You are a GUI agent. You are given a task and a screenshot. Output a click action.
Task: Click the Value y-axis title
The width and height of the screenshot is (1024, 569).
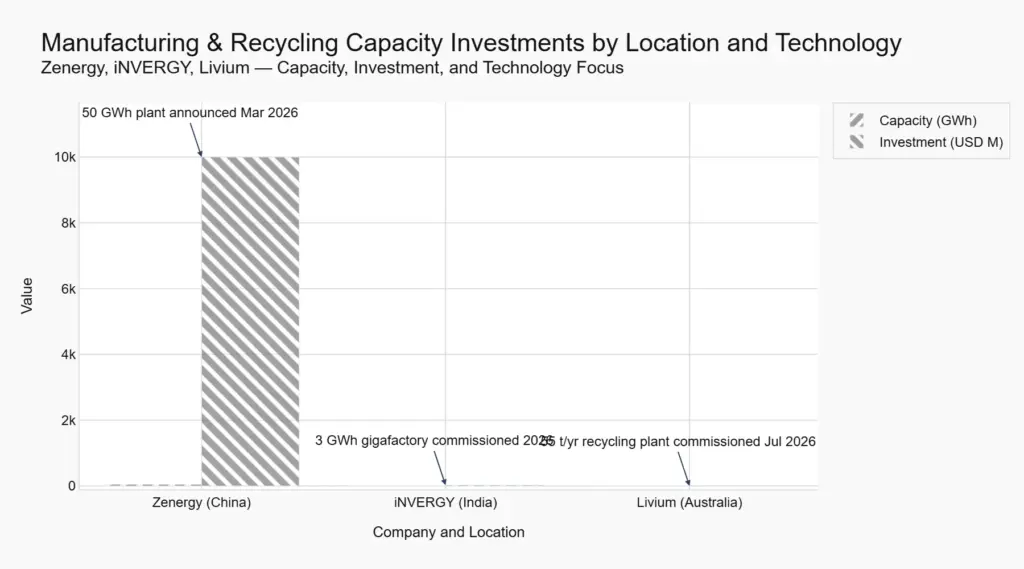[x=27, y=295]
